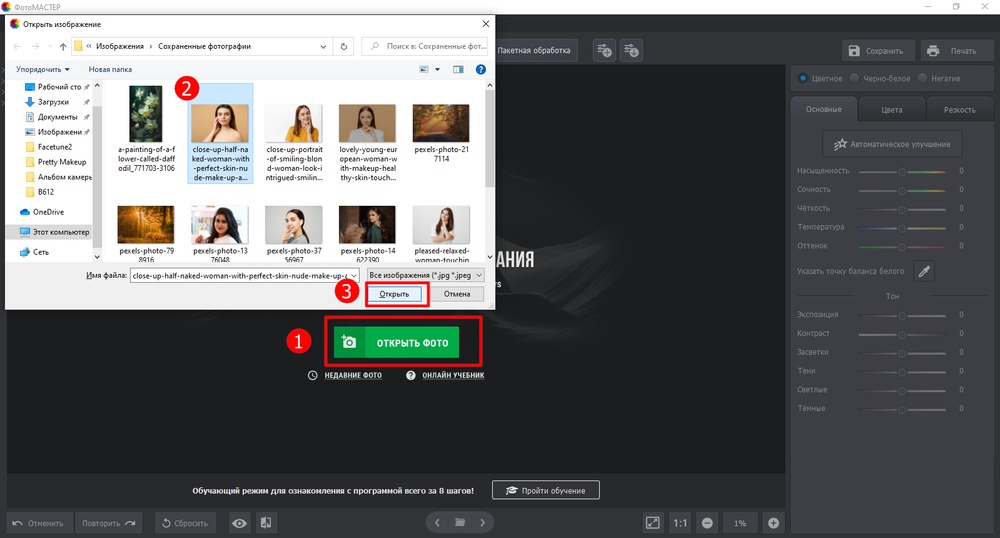1000x538 pixels.
Task: Select Рабочий стол in the sidebar
Action: point(56,87)
